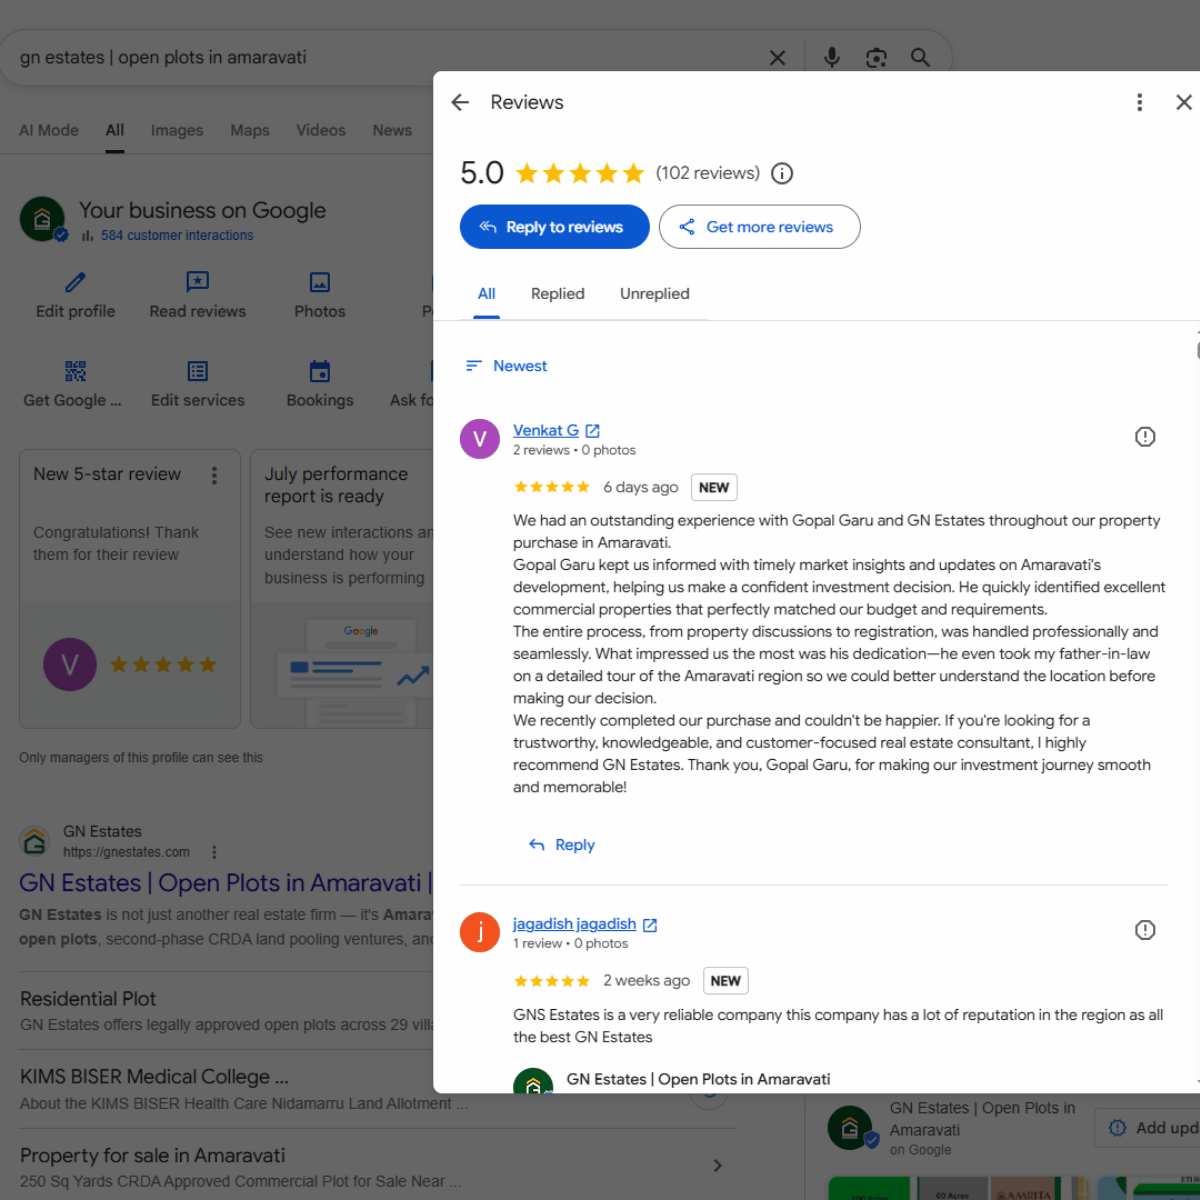The image size is (1200, 1200).
Task: Open business Photos icon
Action: pyautogui.click(x=320, y=282)
